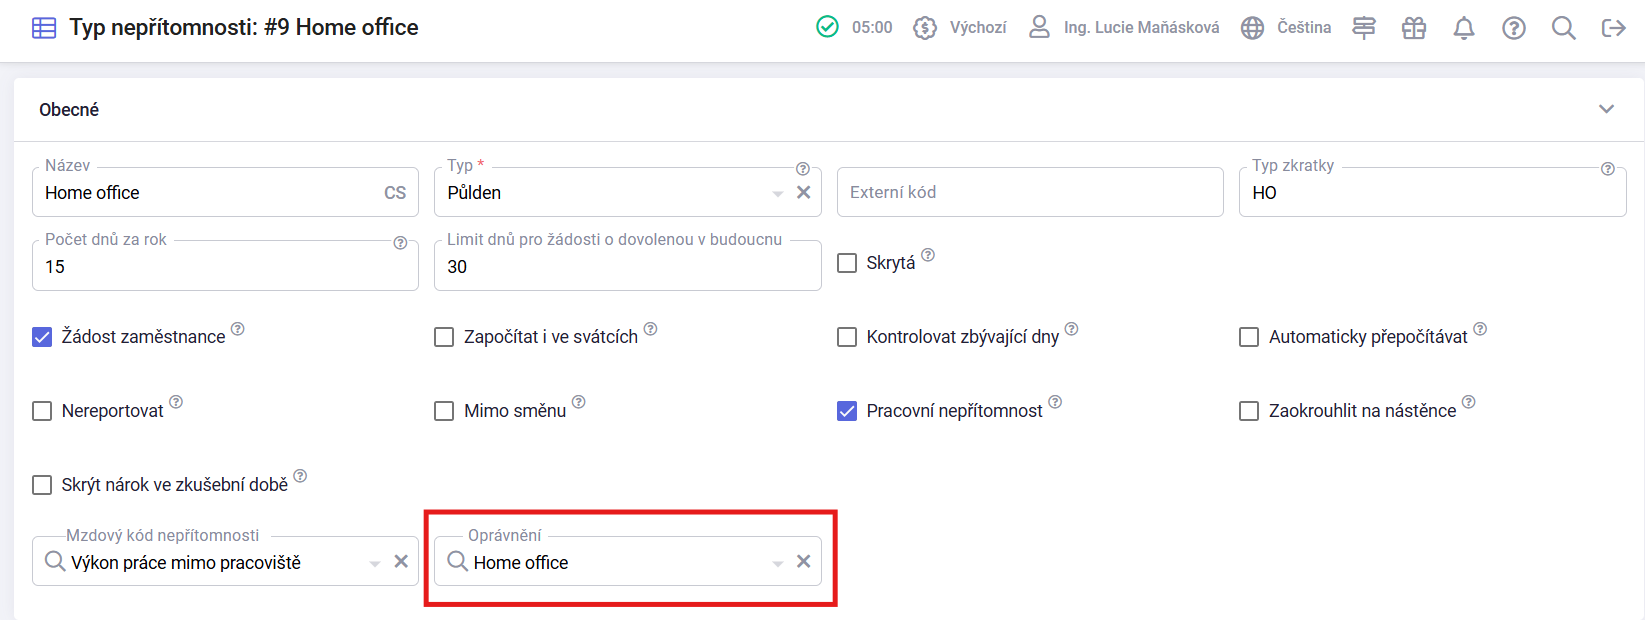The height and width of the screenshot is (620, 1645).
Task: Open the Typ dropdown arrow
Action: point(778,194)
